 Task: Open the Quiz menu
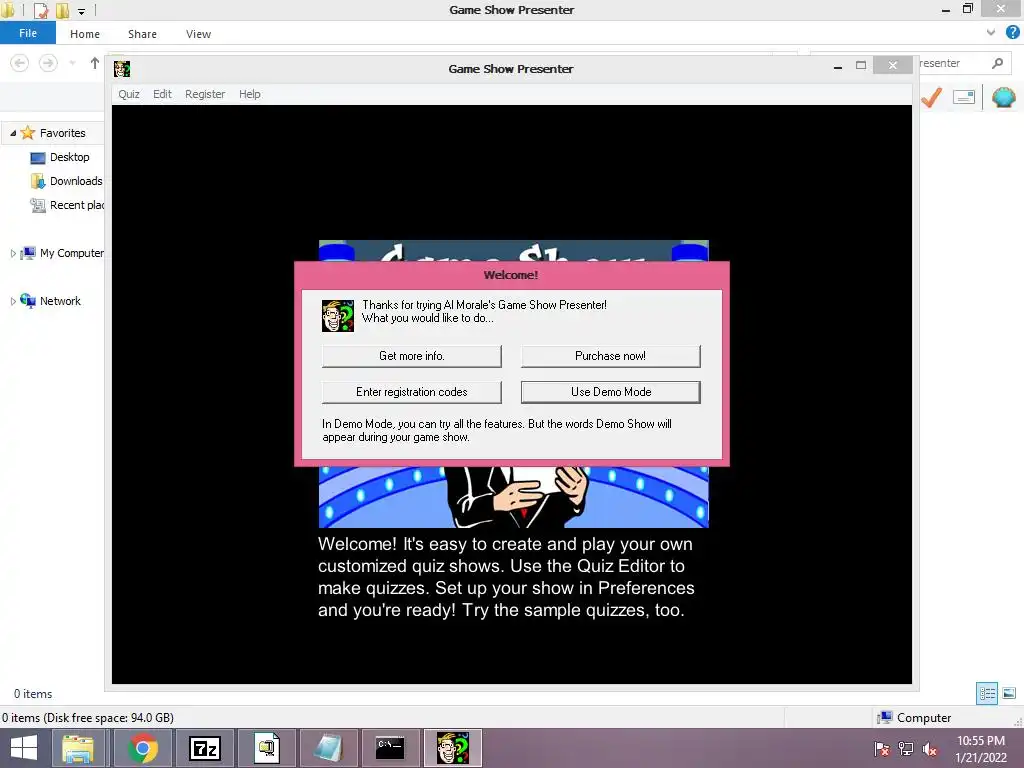[x=129, y=94]
